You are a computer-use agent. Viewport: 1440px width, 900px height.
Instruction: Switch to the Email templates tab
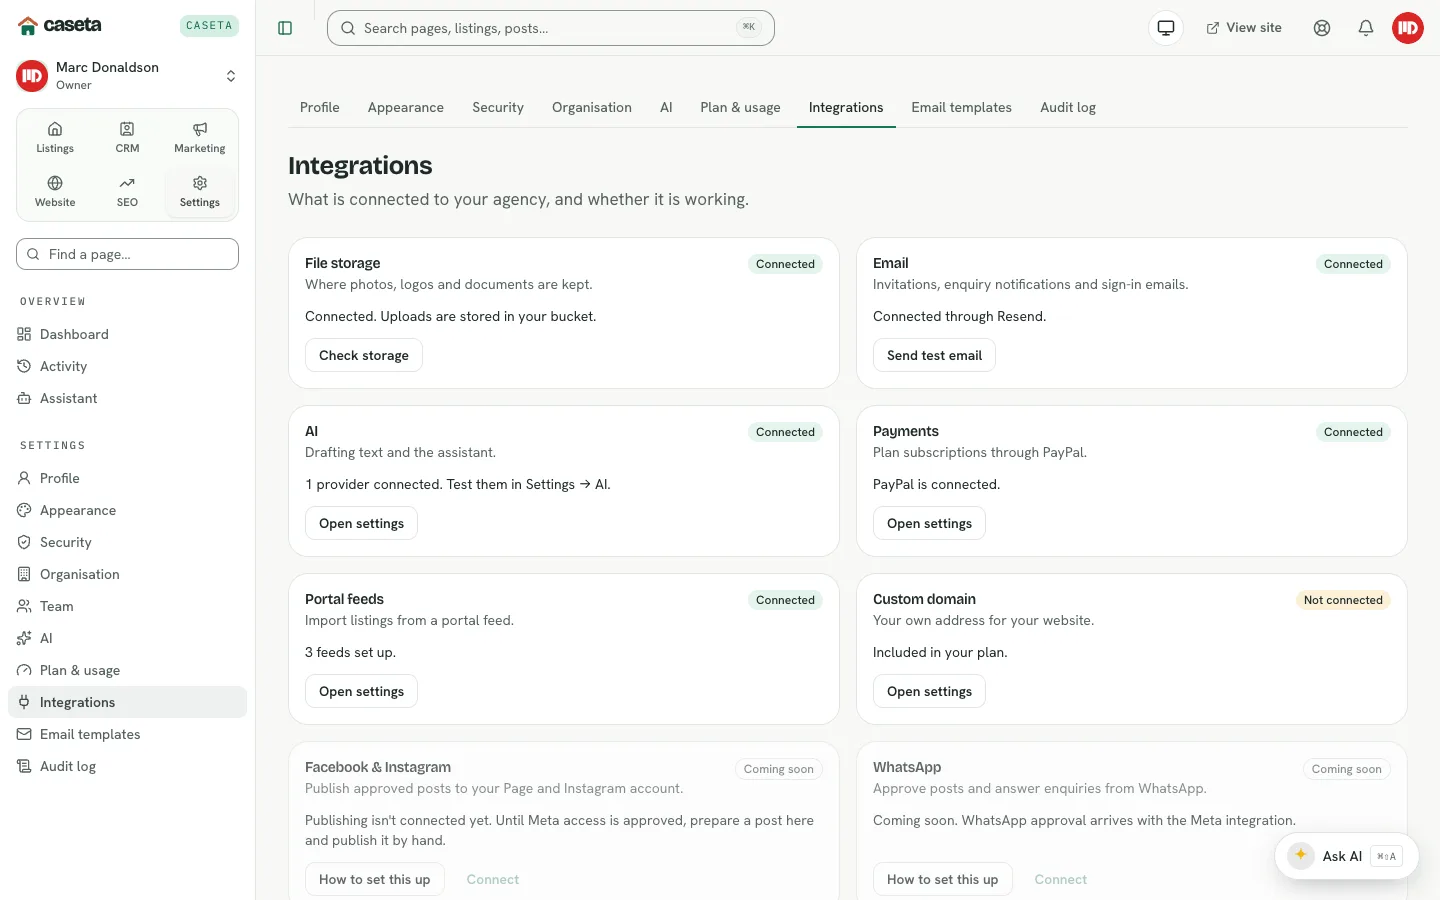point(961,107)
